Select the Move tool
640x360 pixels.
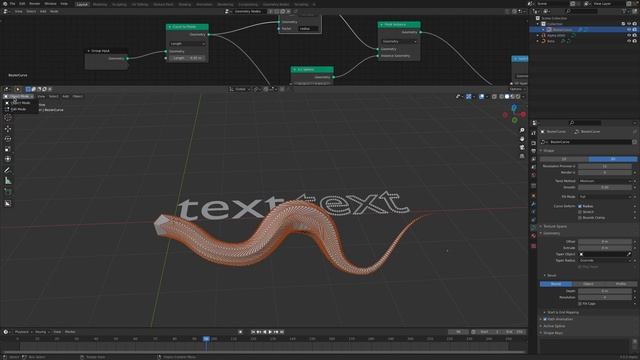click(8, 129)
